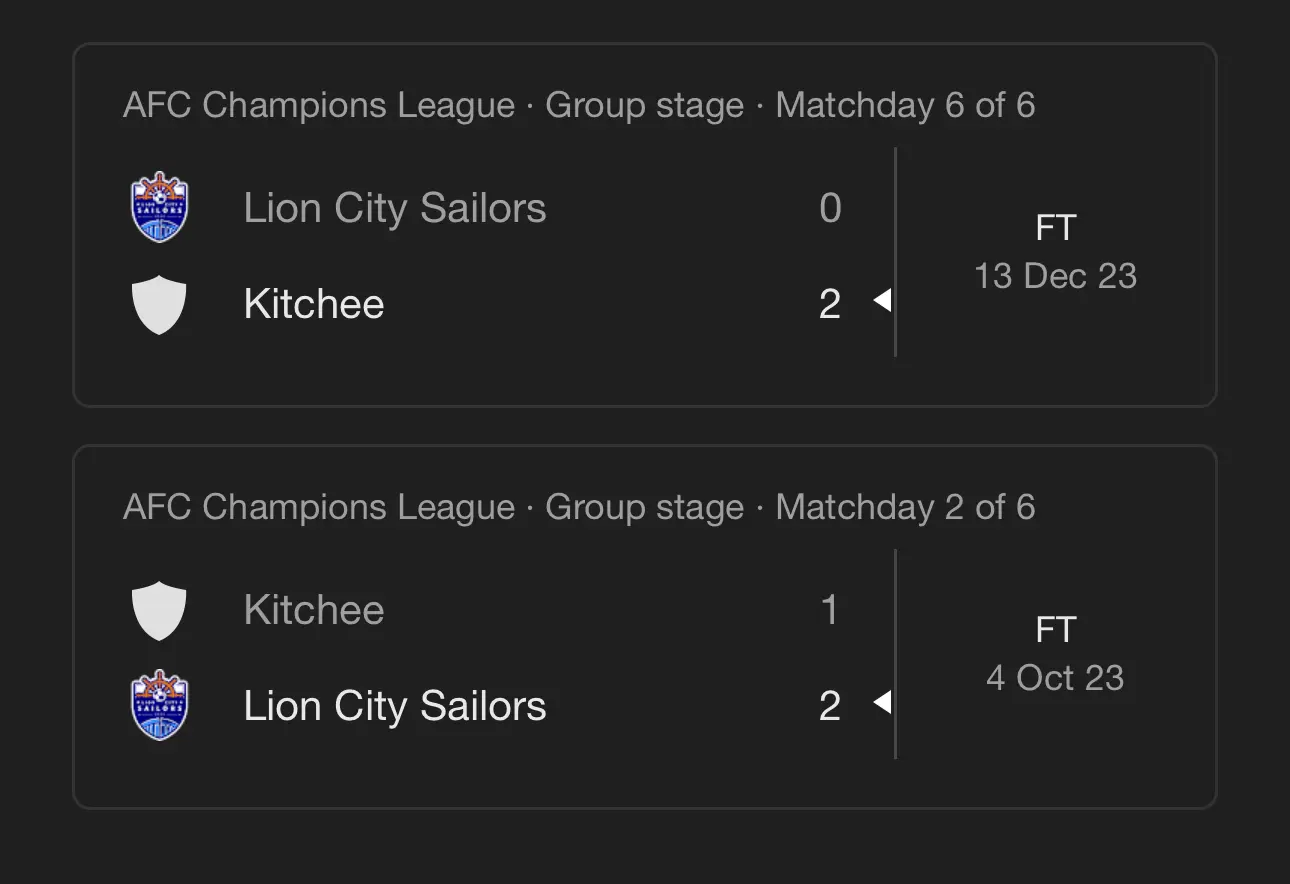
Task: Click Lion City Sailors crest in Matchday 2 card
Action: [x=160, y=706]
